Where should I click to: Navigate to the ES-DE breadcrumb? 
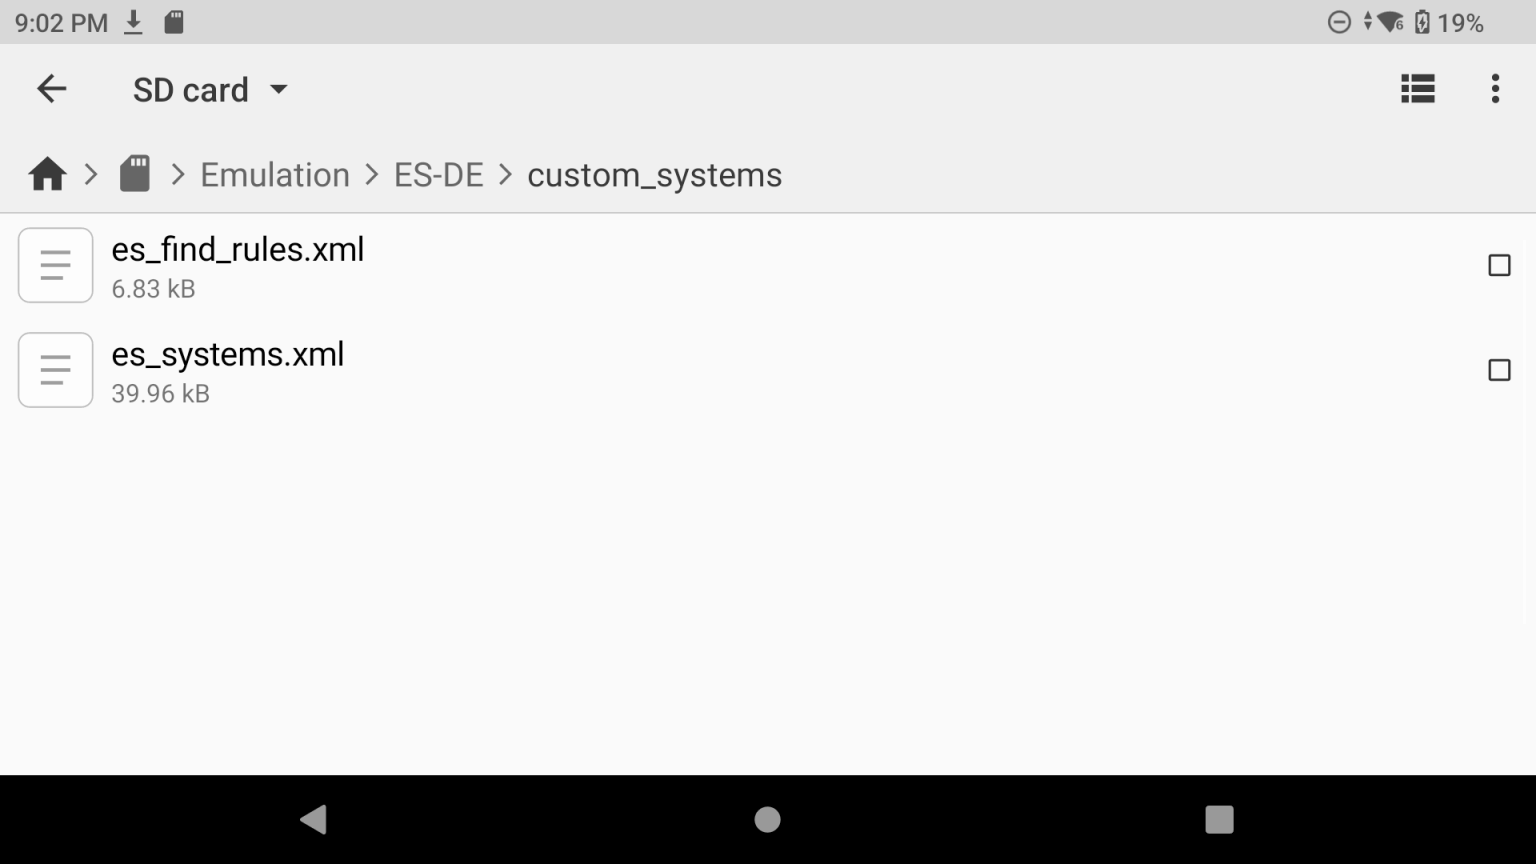point(438,174)
